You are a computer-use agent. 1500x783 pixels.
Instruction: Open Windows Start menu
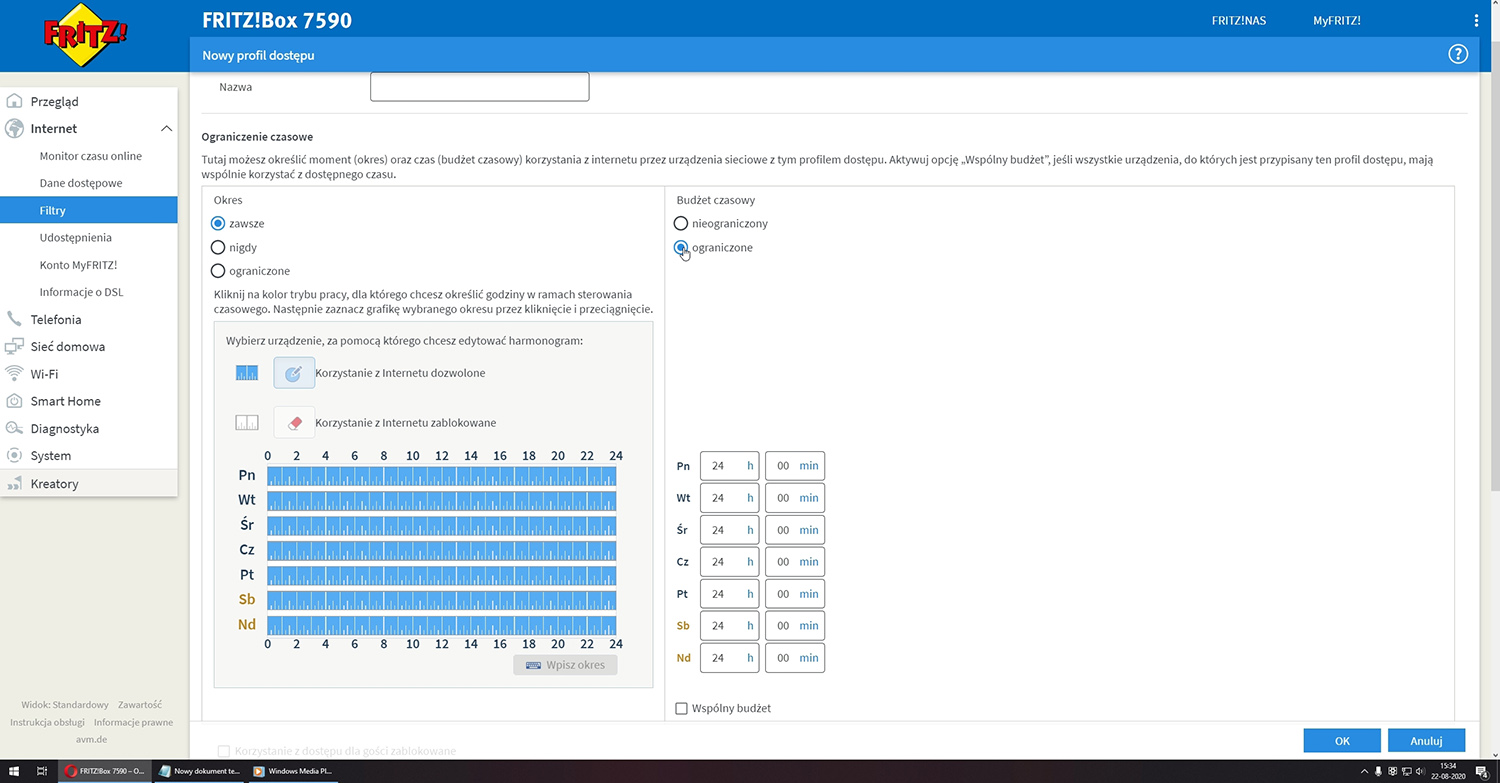pos(14,771)
